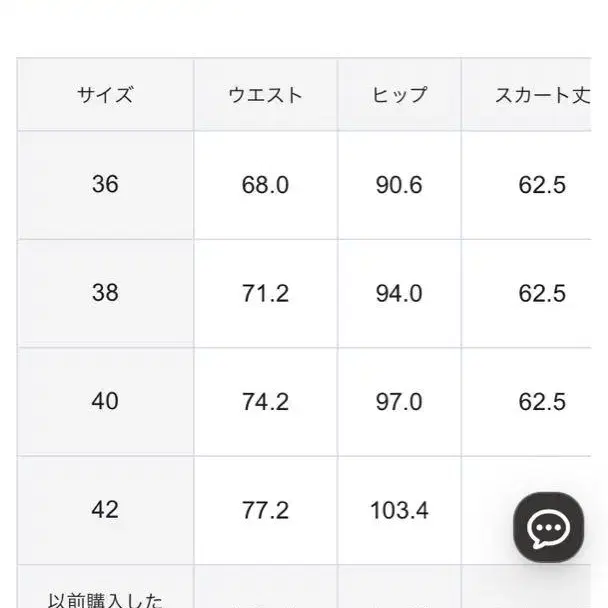Click waist value 68.0
Screen dimensions: 608x608
point(265,185)
